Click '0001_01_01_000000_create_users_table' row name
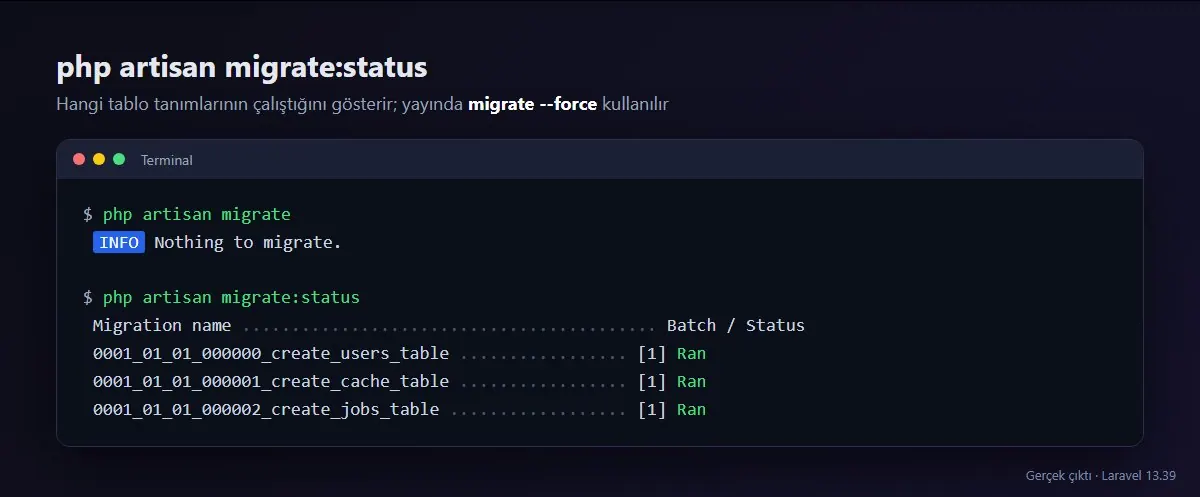The width and height of the screenshot is (1200, 497). 271,354
